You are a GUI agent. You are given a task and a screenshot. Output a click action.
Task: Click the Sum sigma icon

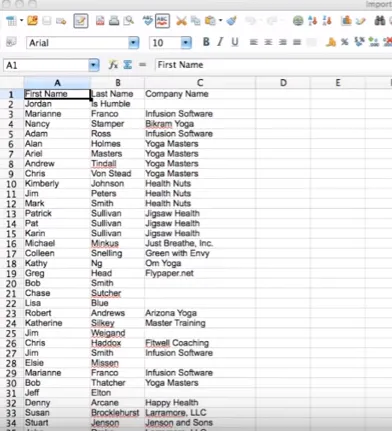pyautogui.click(x=128, y=65)
